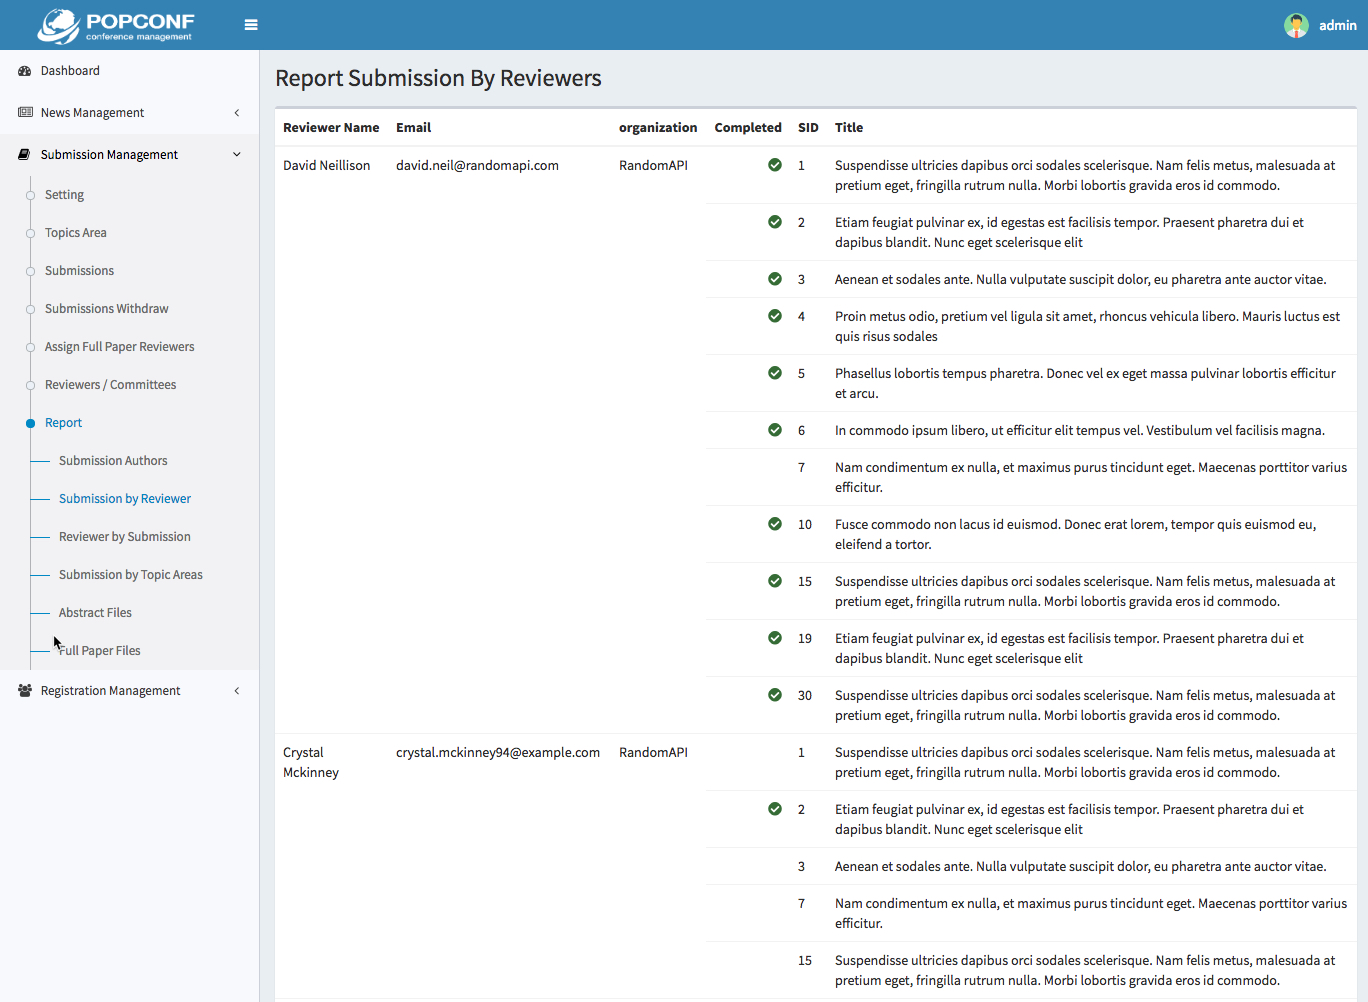The width and height of the screenshot is (1368, 1002).
Task: Open the Assign Full Paper Reviewers link
Action: point(119,347)
